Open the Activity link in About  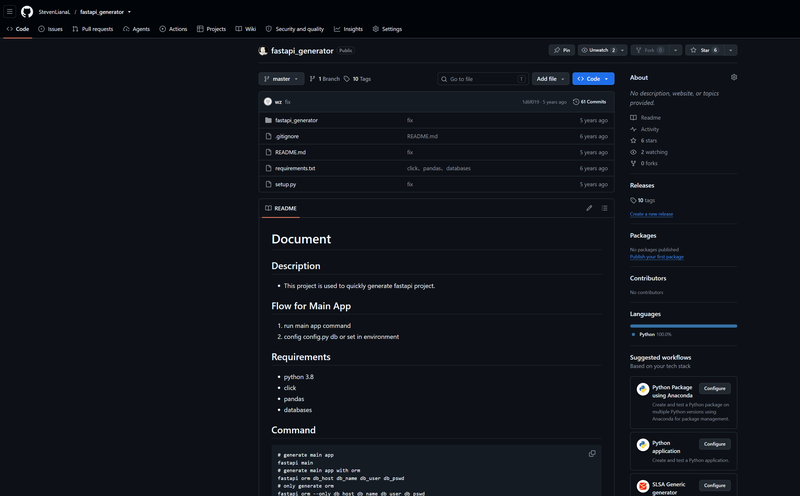(644, 129)
